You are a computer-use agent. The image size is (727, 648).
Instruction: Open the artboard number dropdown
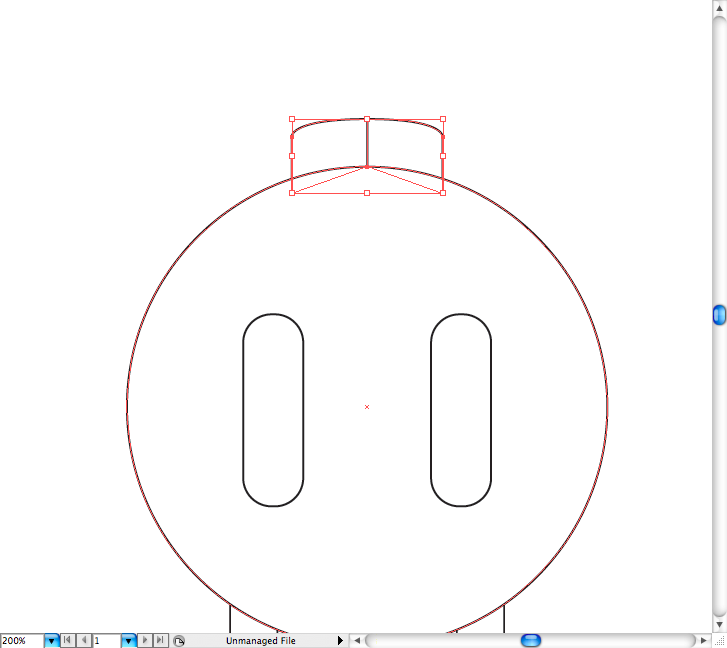128,640
